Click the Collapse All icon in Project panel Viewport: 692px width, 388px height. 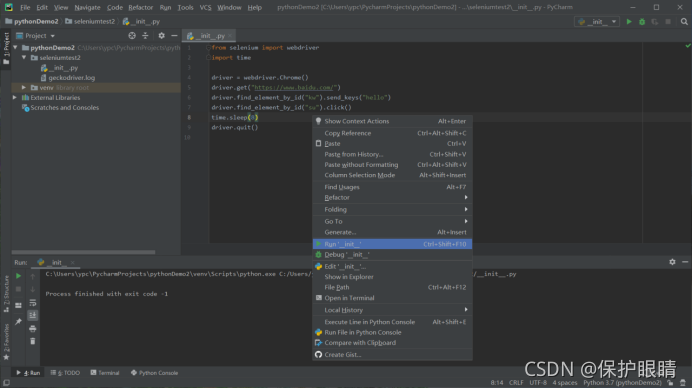click(x=145, y=36)
